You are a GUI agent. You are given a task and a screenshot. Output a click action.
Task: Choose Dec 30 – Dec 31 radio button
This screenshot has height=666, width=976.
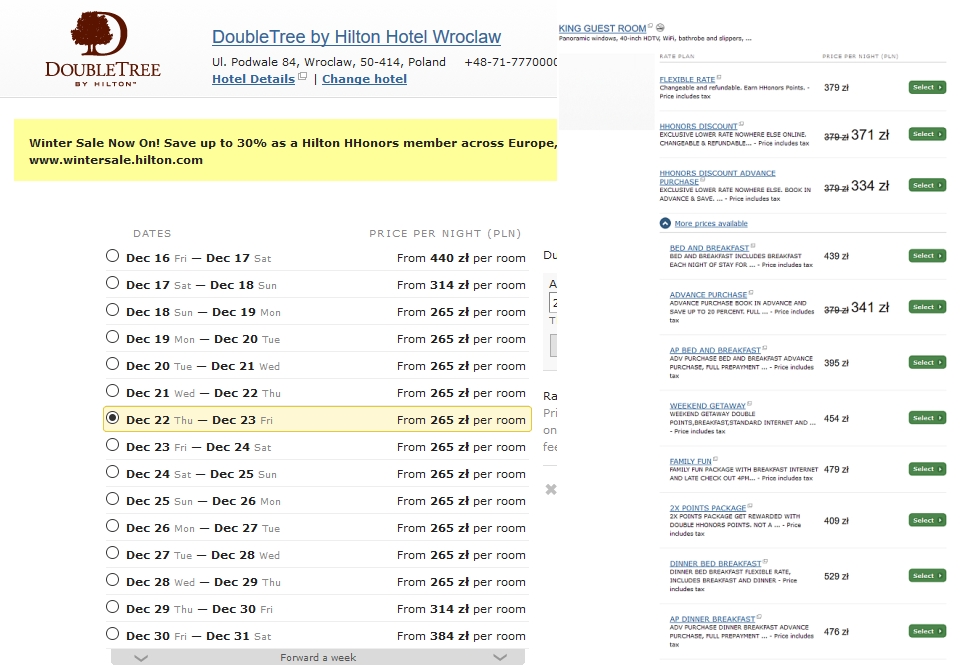tap(112, 634)
